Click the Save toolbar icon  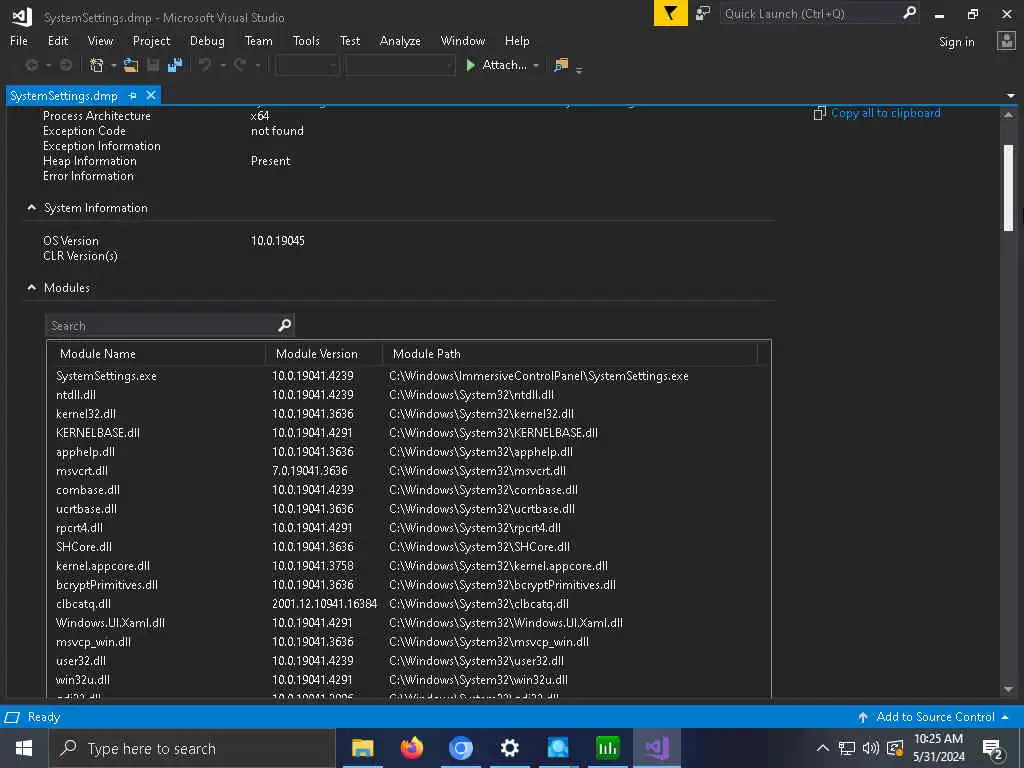point(153,65)
